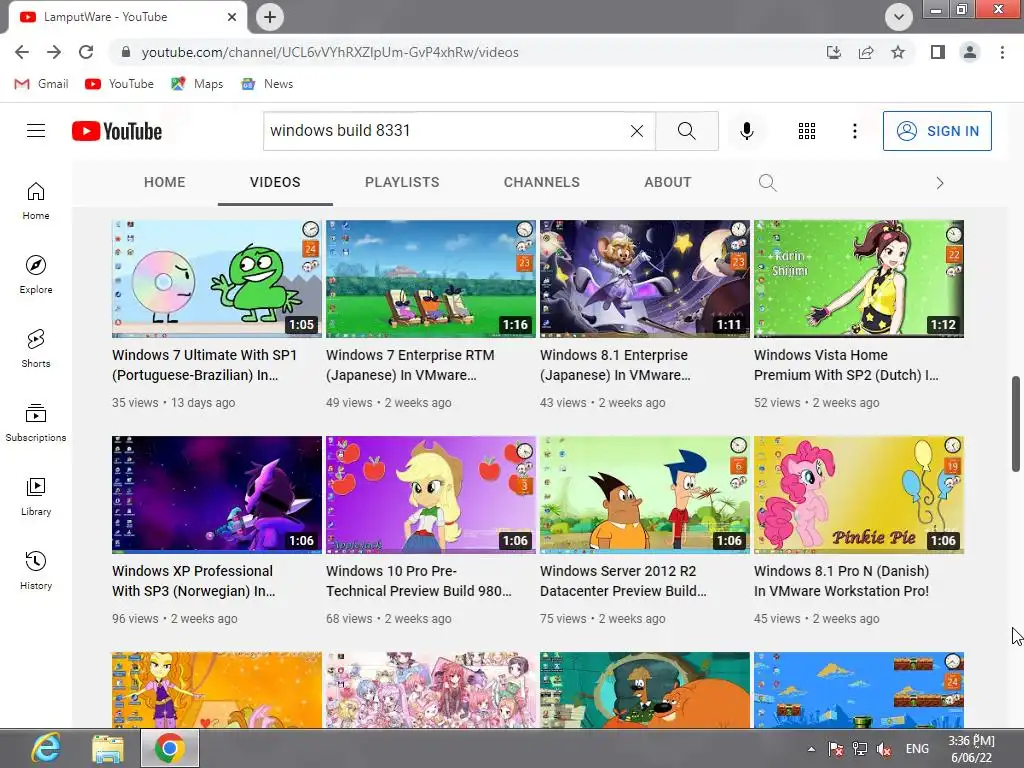The height and width of the screenshot is (768, 1024).
Task: Open a new browser tab
Action: 270,17
